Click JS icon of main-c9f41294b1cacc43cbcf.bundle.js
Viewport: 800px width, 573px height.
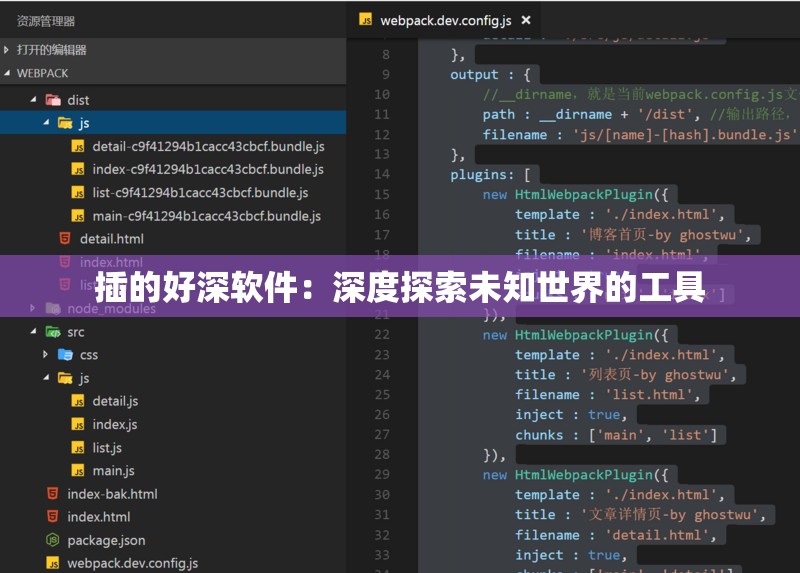point(78,216)
